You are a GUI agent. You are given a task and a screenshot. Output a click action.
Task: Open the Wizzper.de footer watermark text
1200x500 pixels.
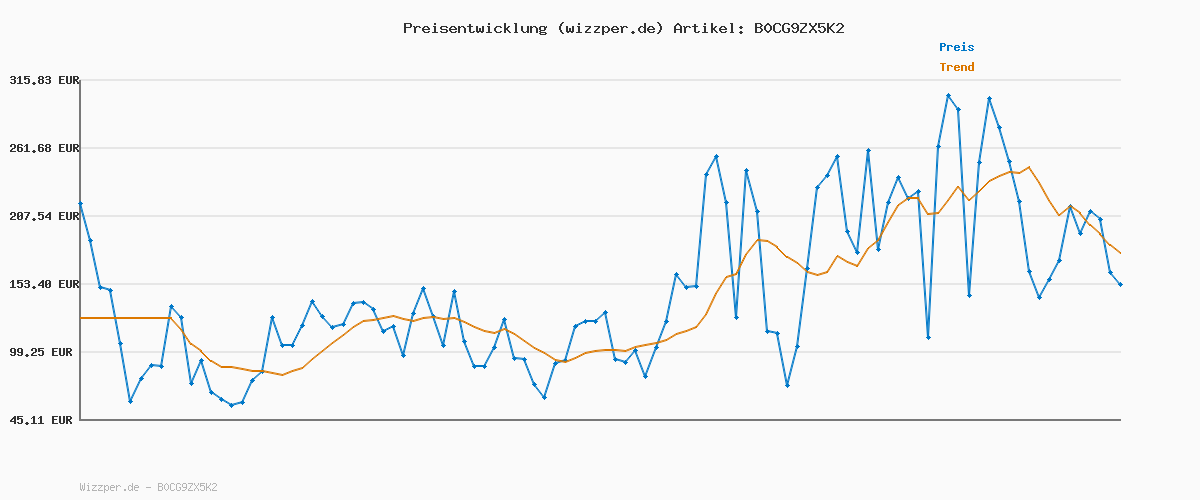pyautogui.click(x=148, y=487)
